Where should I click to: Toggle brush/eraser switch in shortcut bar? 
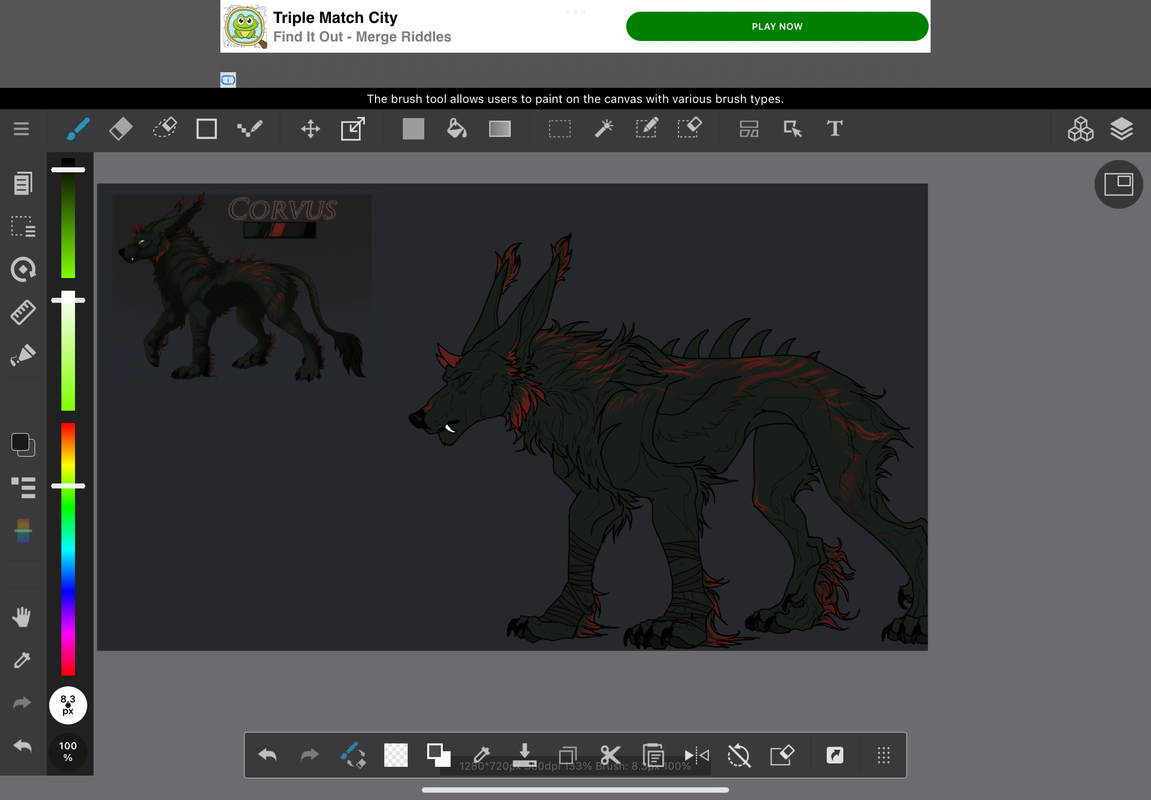(x=353, y=755)
